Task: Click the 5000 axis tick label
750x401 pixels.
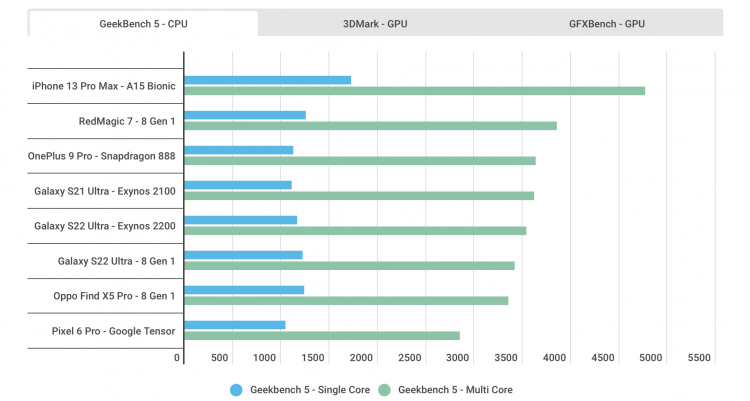Action: point(651,357)
